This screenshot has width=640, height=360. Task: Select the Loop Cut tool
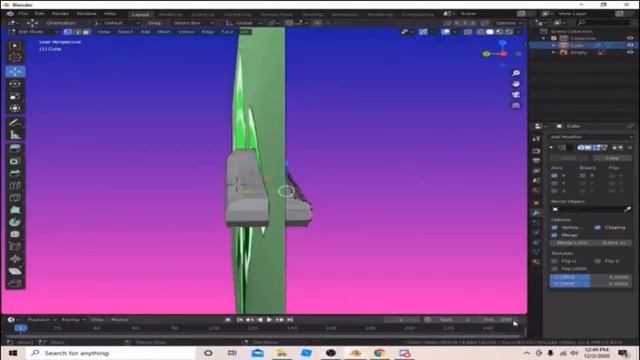pyautogui.click(x=15, y=186)
